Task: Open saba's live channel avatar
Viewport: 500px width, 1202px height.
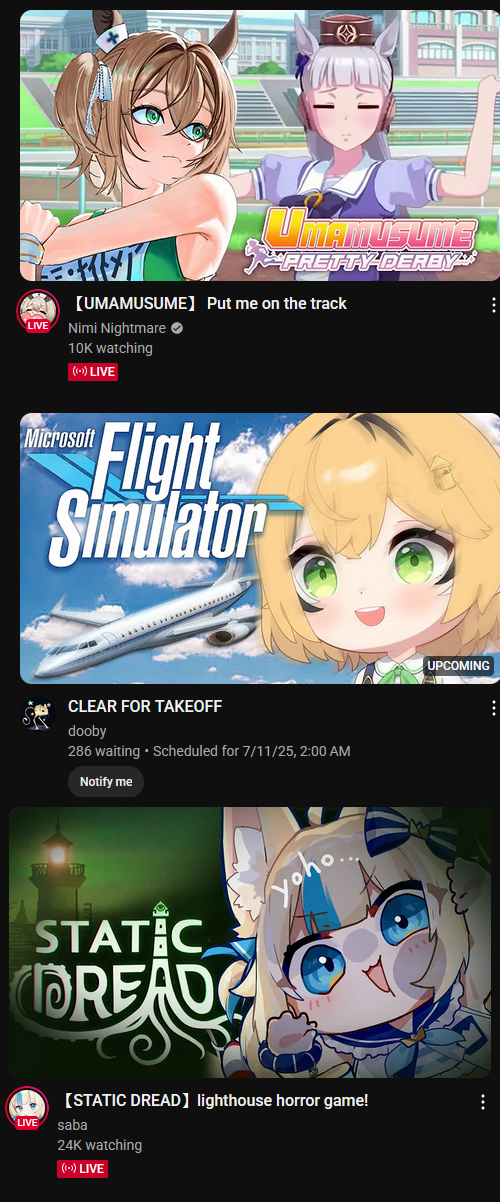Action: (27, 1107)
